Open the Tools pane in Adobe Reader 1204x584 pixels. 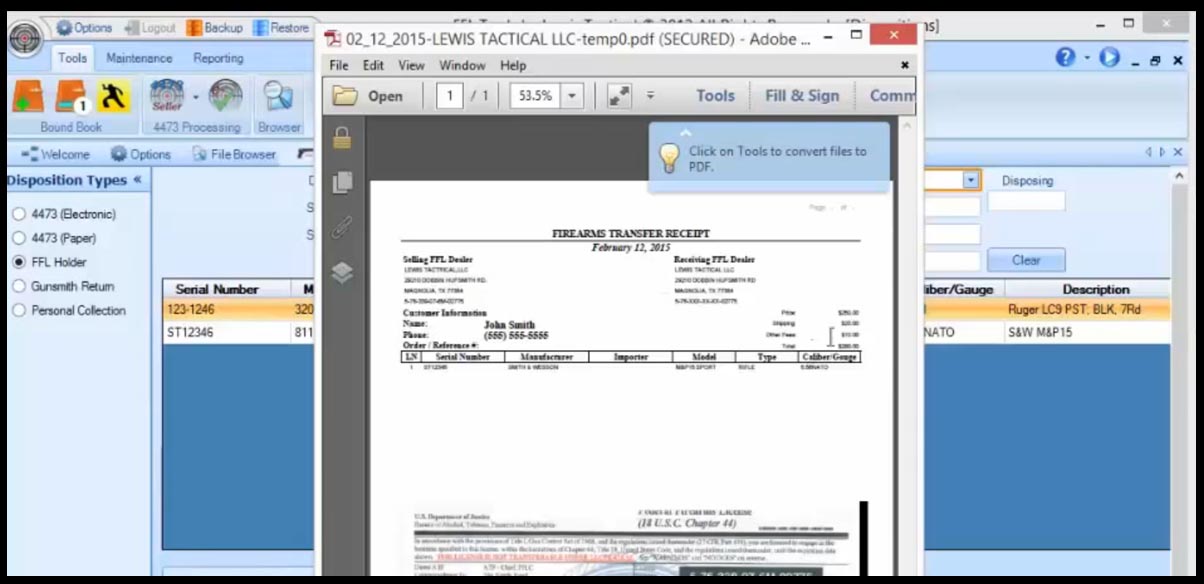point(715,96)
